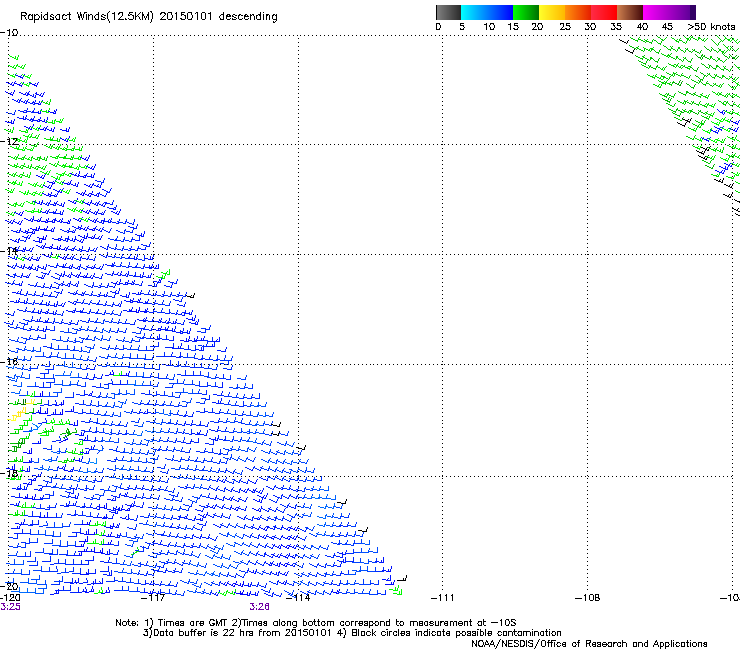Select the "30" legend scale label
The height and width of the screenshot is (650, 740).
coord(590,27)
